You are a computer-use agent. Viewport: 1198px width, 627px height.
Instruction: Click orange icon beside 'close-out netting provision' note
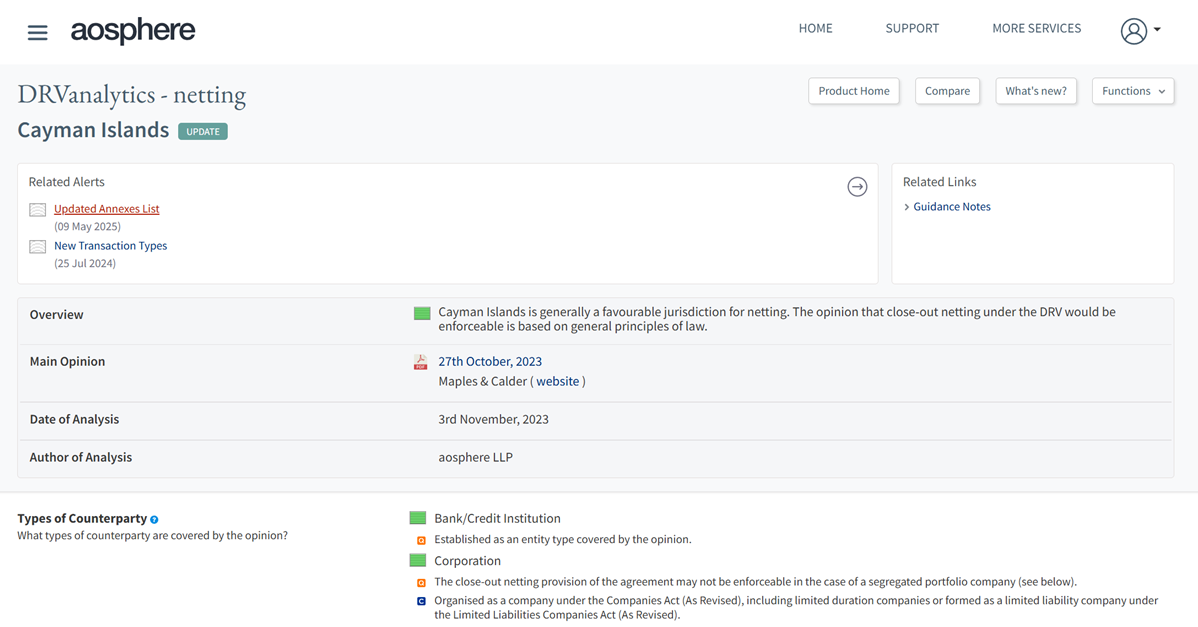click(421, 583)
